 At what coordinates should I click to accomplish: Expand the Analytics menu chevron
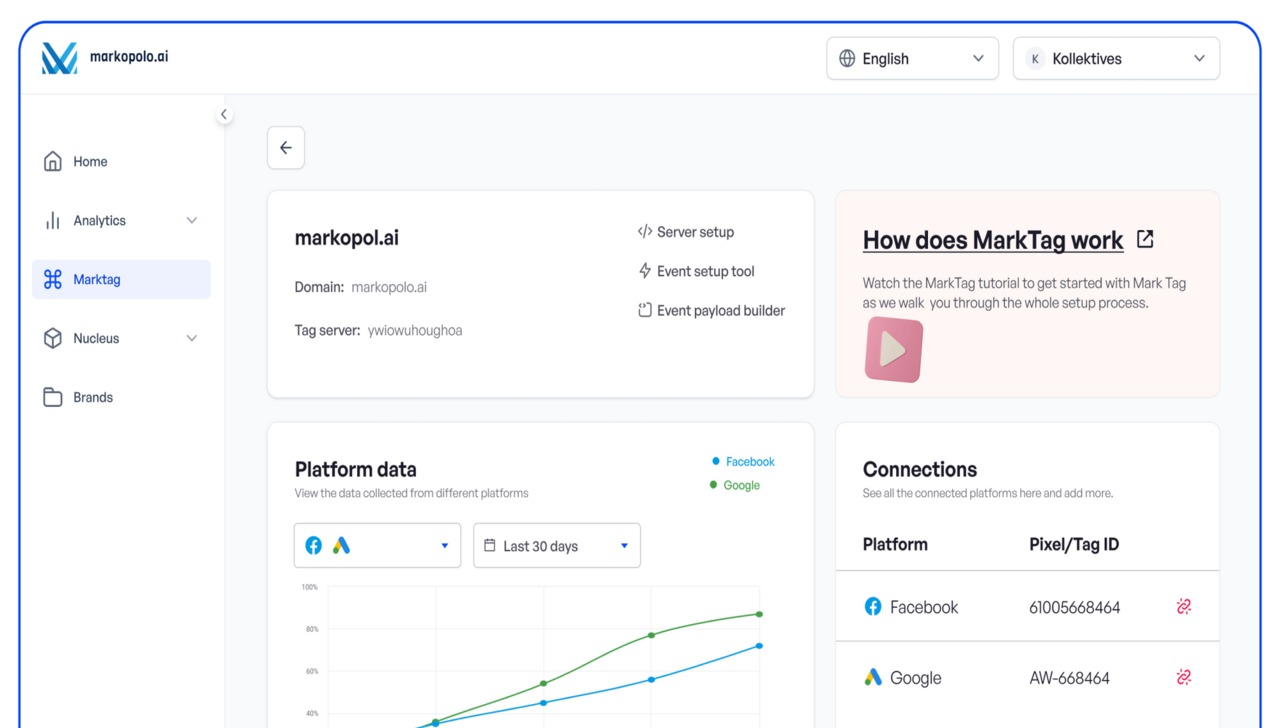point(192,220)
